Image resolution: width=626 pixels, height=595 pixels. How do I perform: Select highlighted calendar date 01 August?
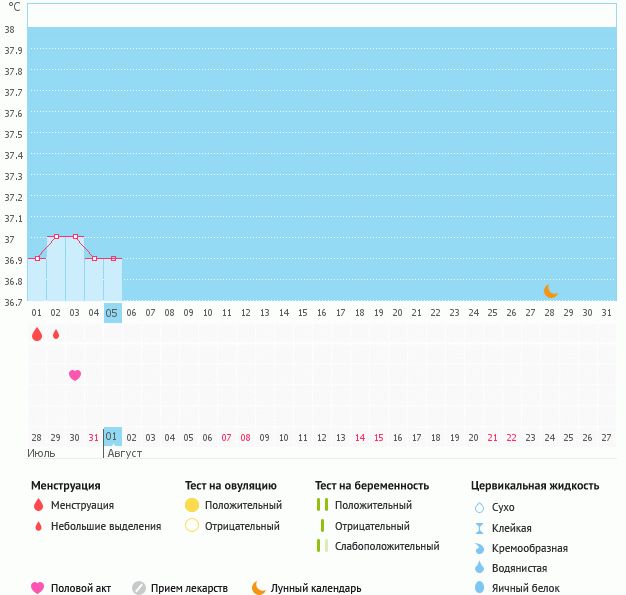coord(111,436)
